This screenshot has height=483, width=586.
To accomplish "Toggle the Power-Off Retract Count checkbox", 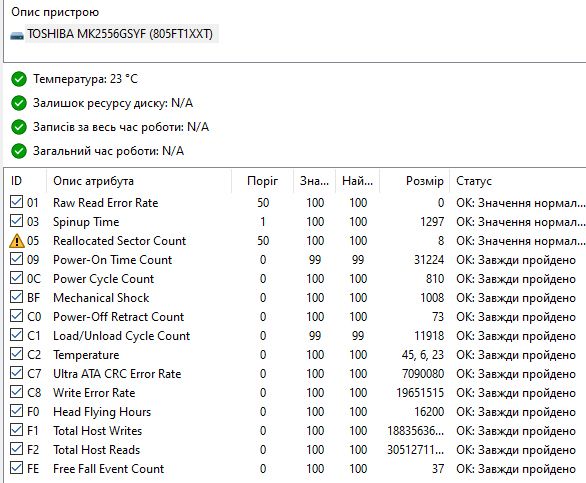I will click(16, 316).
